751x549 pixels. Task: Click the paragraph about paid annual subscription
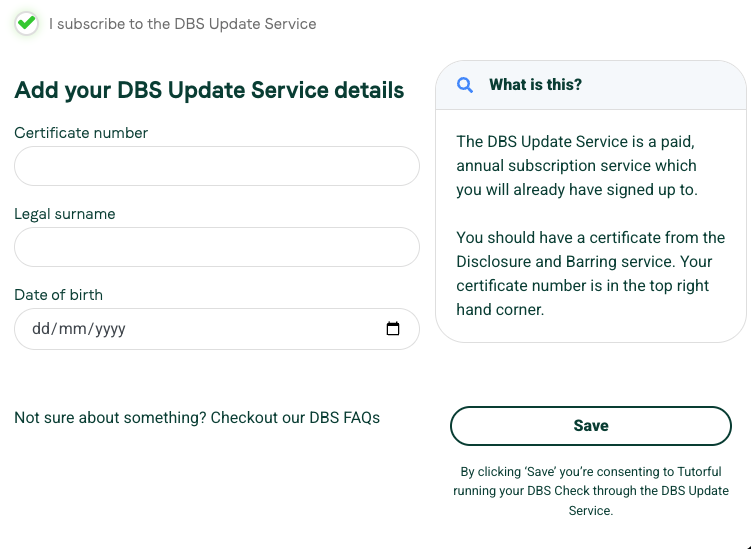[x=577, y=166]
